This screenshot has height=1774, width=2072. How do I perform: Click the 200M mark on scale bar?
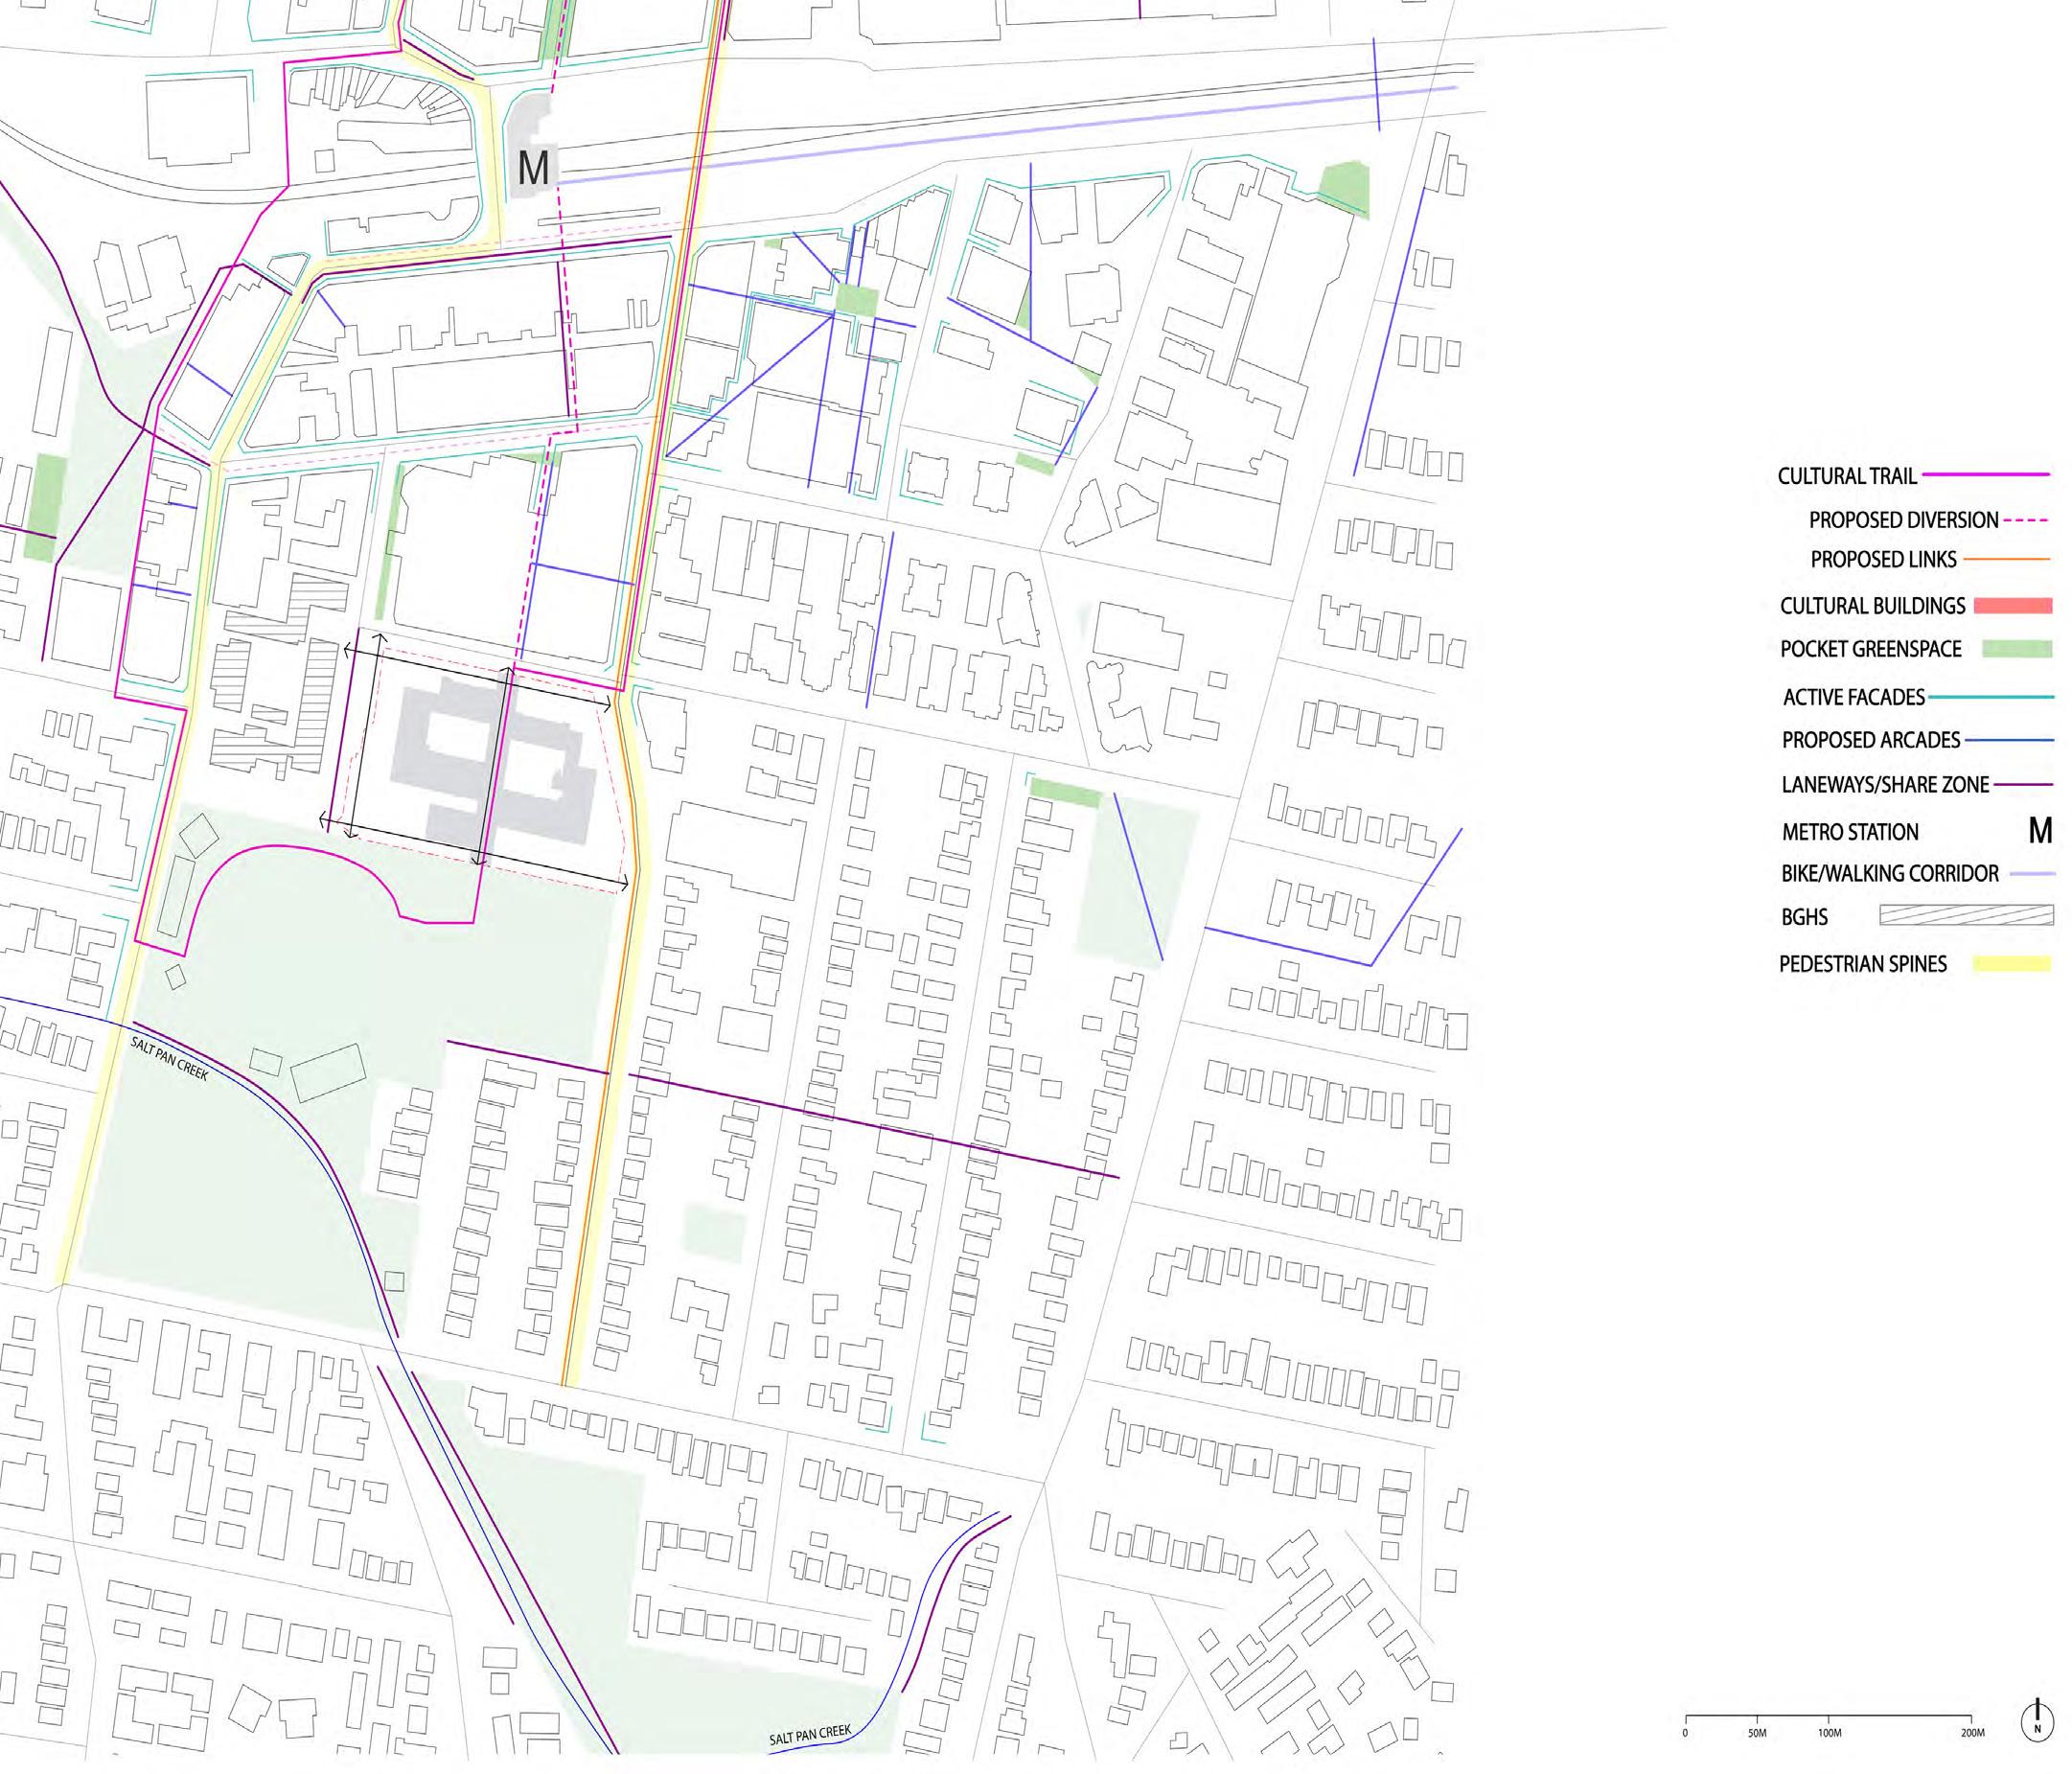tap(1972, 1733)
